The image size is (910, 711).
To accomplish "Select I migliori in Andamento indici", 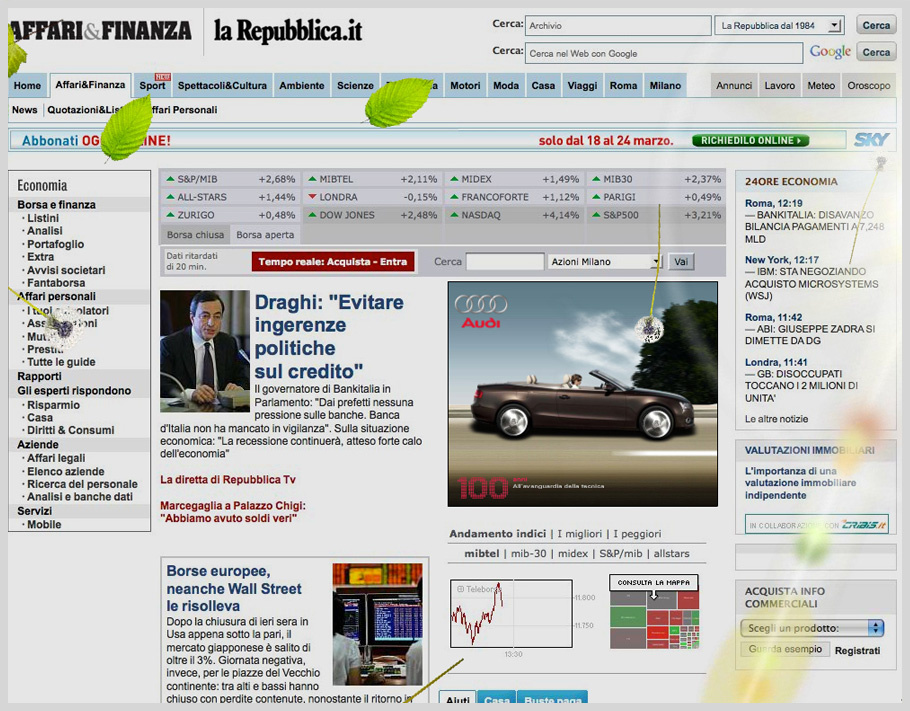I will tap(580, 533).
